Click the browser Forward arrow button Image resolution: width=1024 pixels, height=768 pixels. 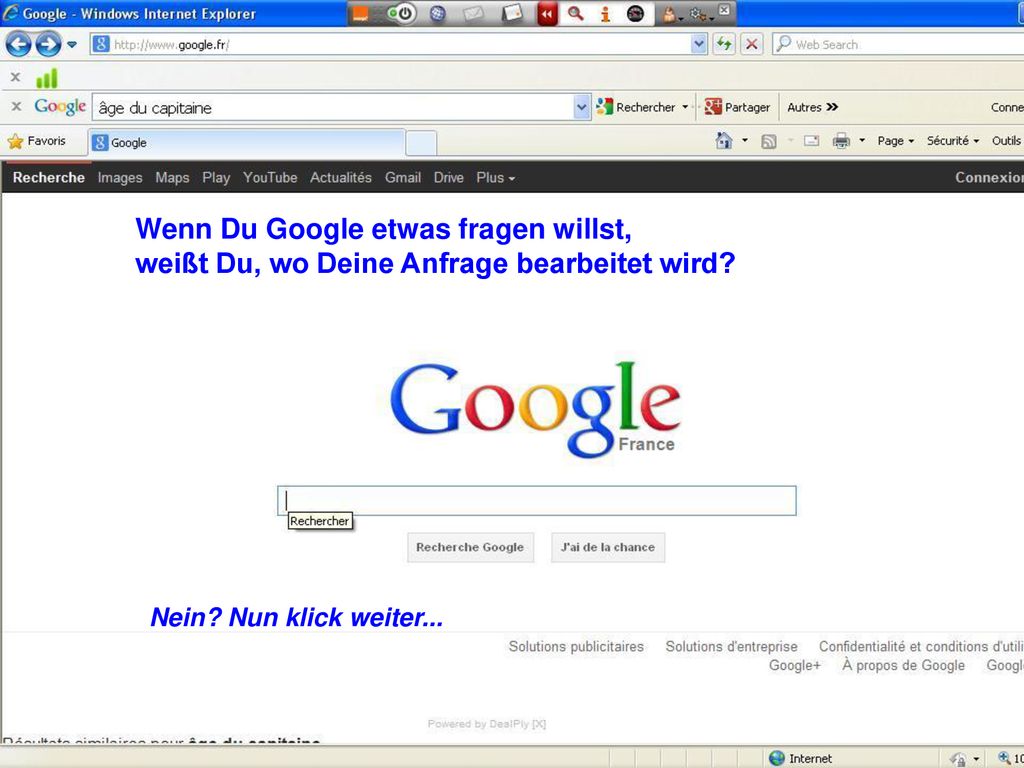tap(48, 44)
